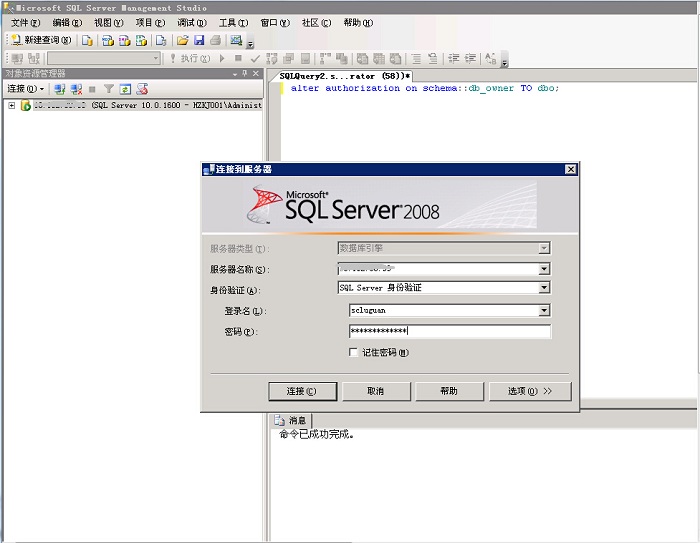Open the Project (项目) menu
700x543 pixels.
tap(150, 23)
